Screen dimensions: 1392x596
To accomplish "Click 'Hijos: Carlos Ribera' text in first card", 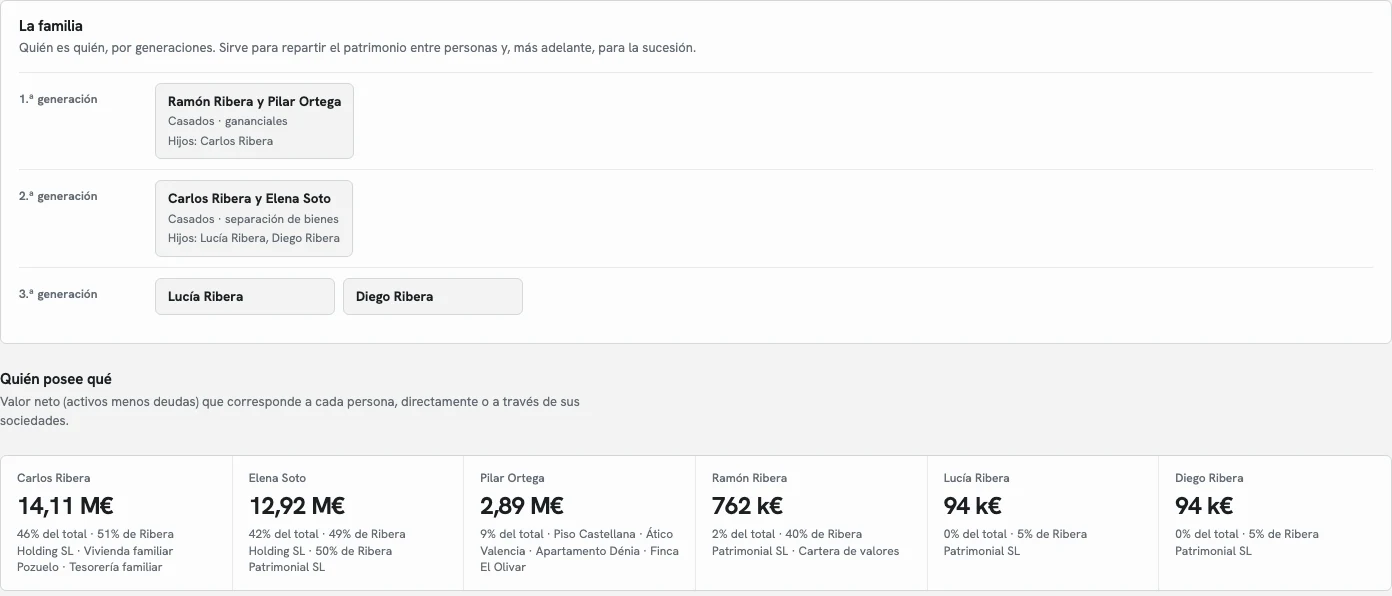I will coord(220,141).
